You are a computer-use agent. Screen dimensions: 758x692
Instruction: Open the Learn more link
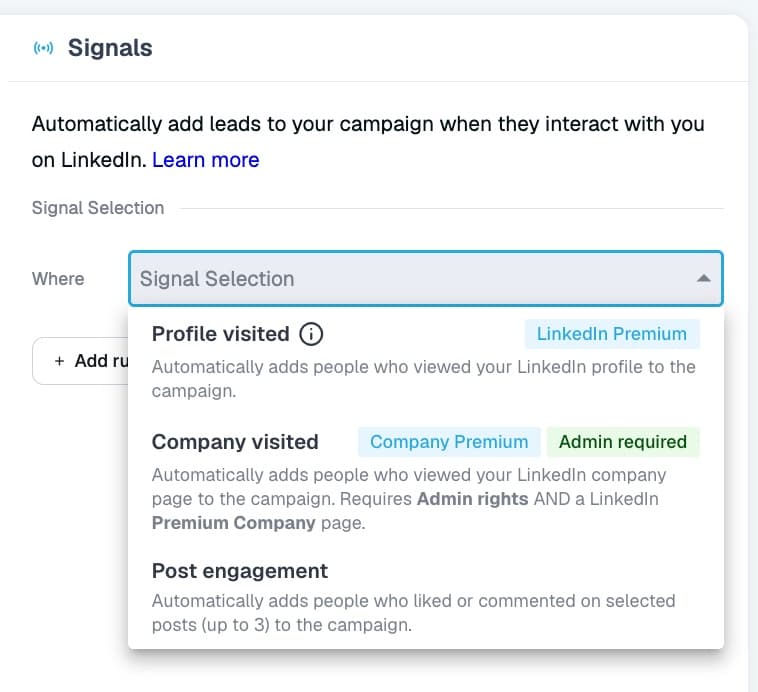coord(205,160)
